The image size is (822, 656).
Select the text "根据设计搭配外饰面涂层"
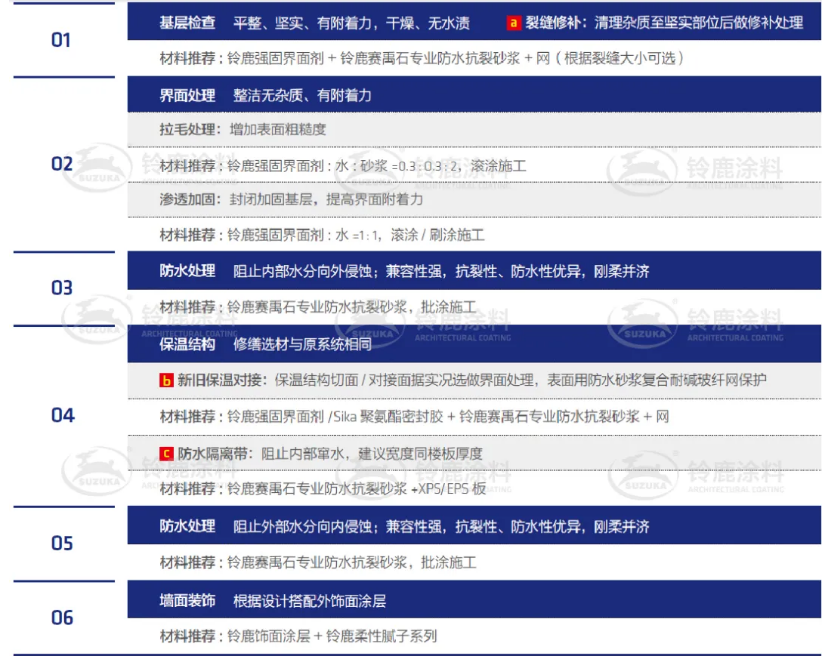click(309, 600)
